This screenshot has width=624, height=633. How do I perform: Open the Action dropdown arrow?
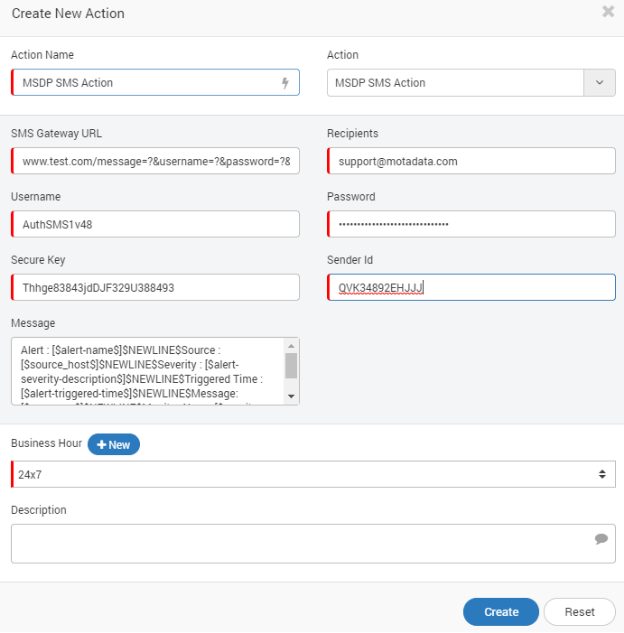click(x=599, y=83)
